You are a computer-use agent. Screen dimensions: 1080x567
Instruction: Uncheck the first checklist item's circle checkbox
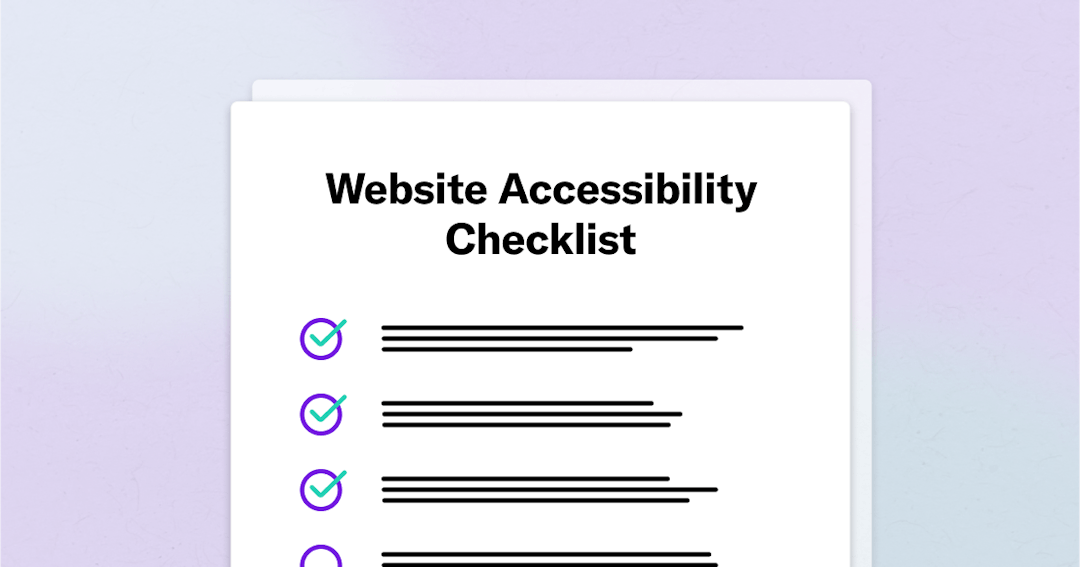click(321, 339)
